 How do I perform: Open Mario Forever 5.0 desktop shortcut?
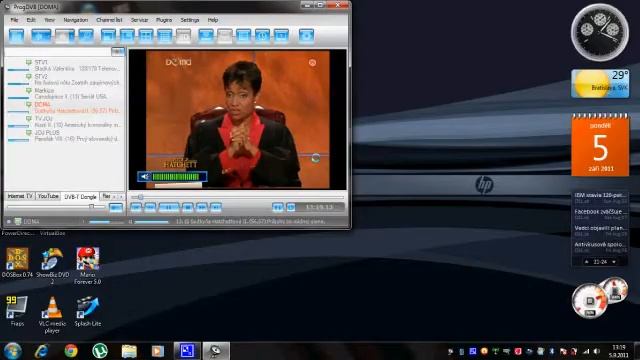click(88, 266)
